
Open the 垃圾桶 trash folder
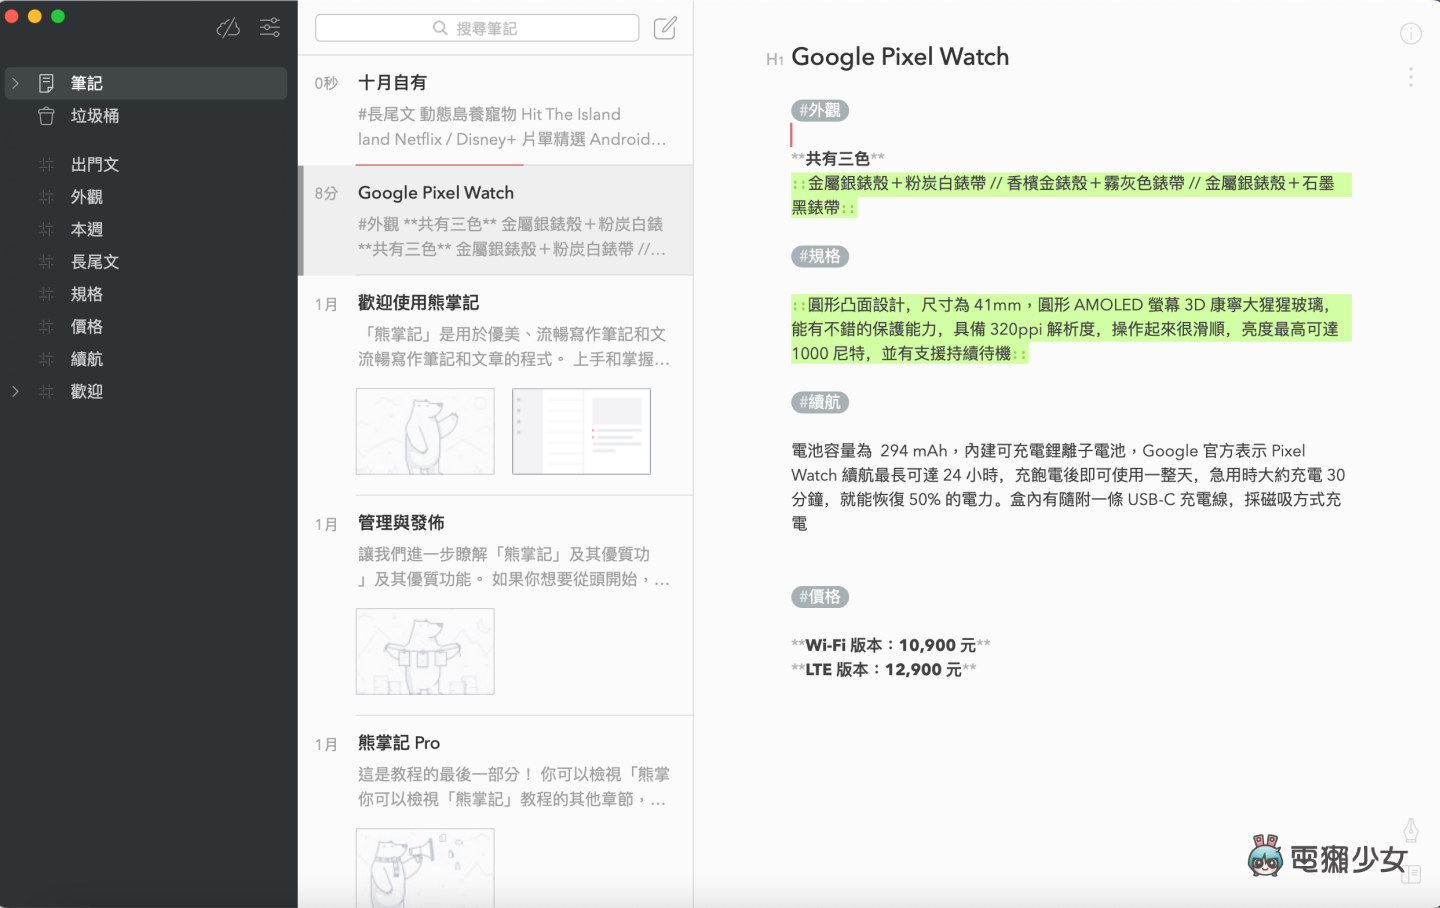pyautogui.click(x=146, y=116)
